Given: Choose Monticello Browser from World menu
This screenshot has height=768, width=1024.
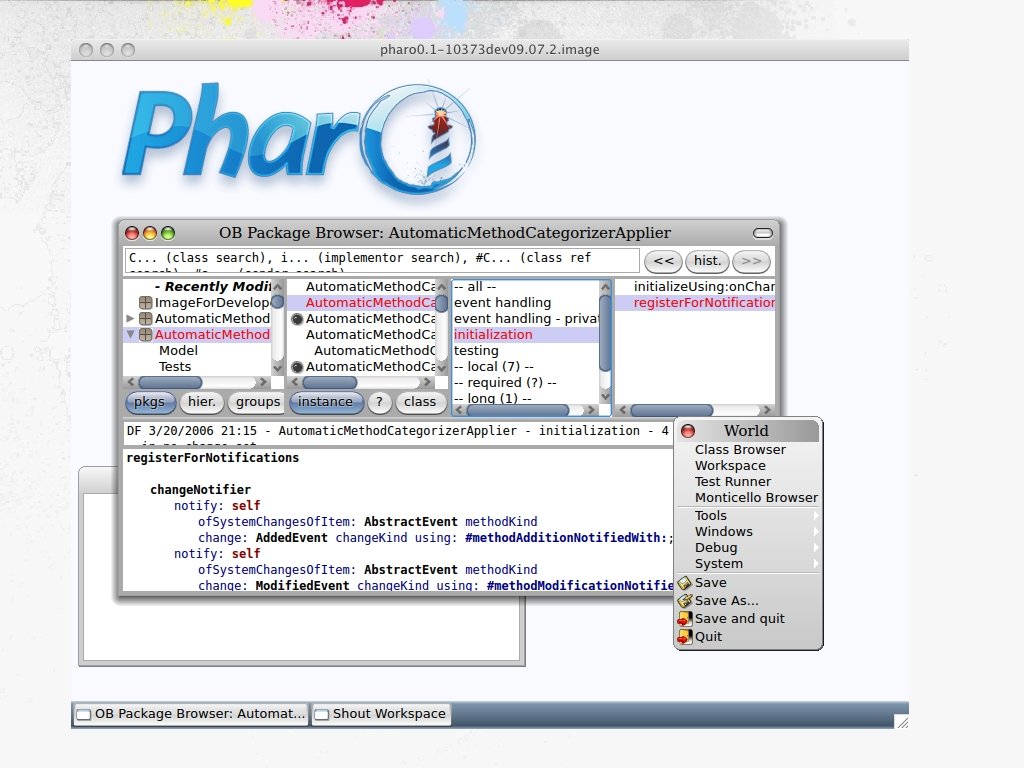Looking at the screenshot, I should pyautogui.click(x=747, y=498).
